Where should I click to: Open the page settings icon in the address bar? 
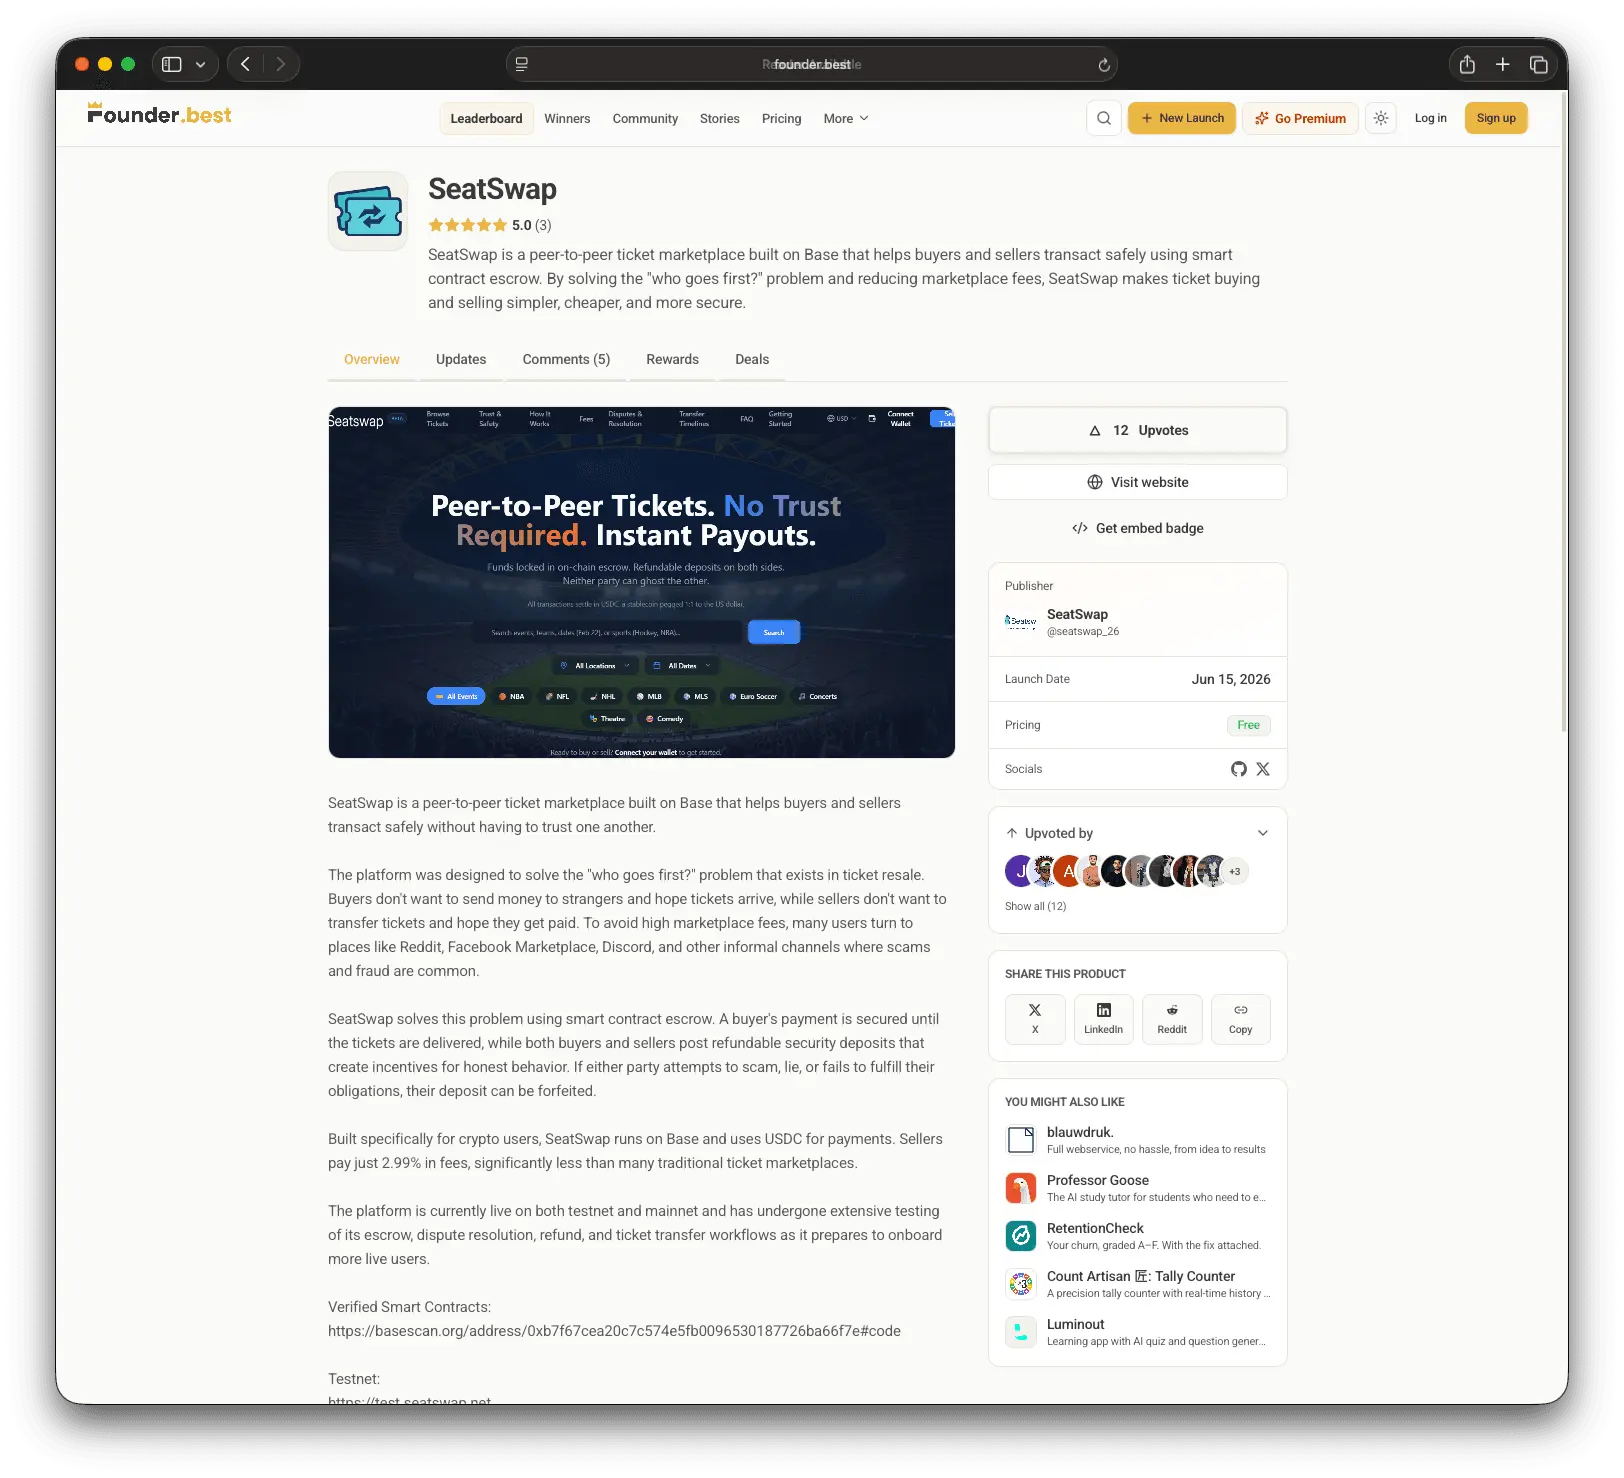pos(521,64)
